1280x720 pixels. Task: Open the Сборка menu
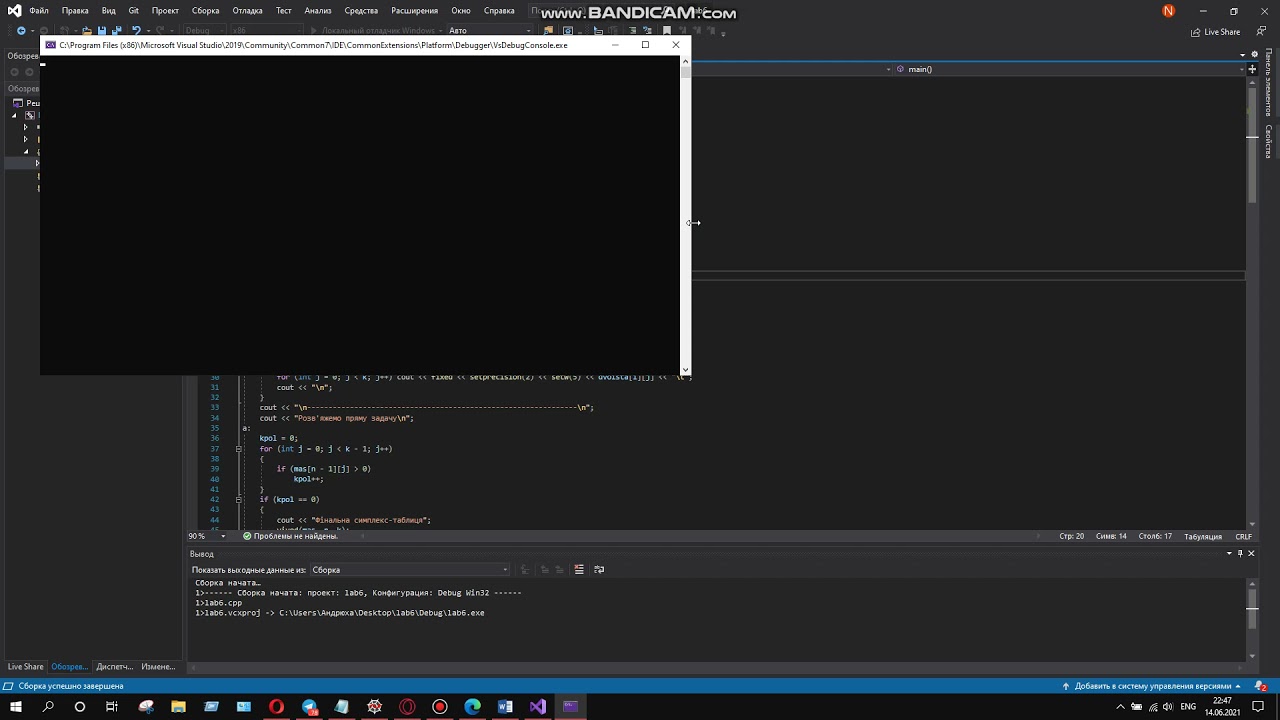click(x=205, y=11)
